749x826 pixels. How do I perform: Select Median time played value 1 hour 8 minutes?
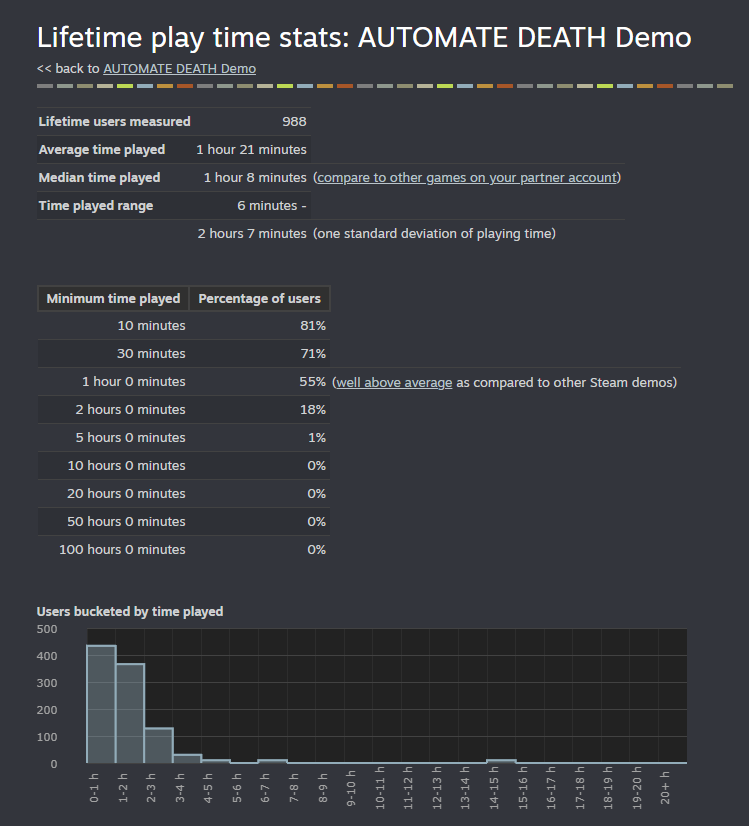[255, 178]
